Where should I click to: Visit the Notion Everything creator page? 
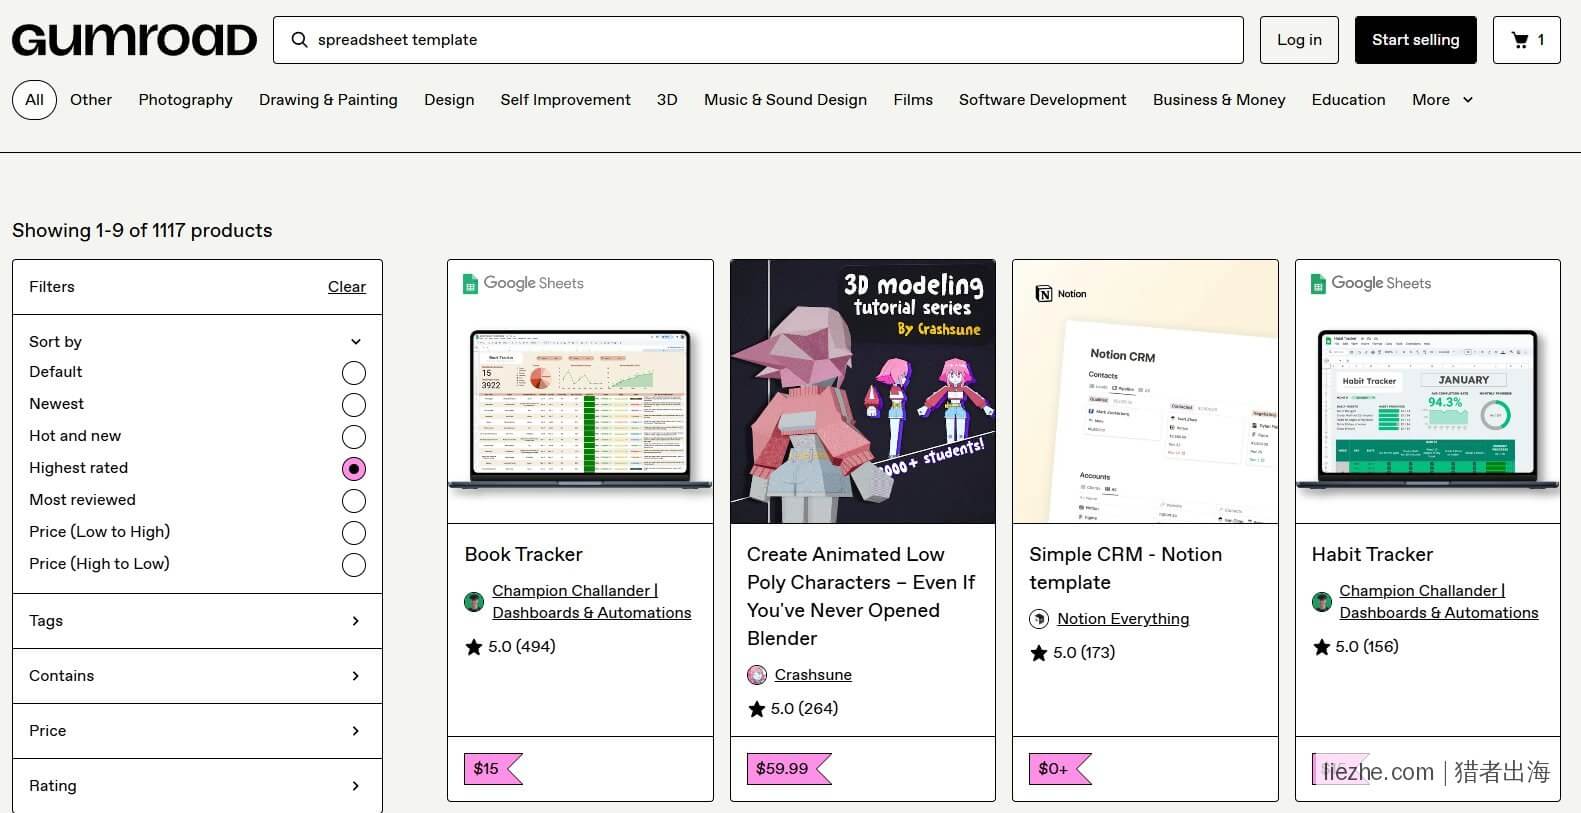(1123, 619)
